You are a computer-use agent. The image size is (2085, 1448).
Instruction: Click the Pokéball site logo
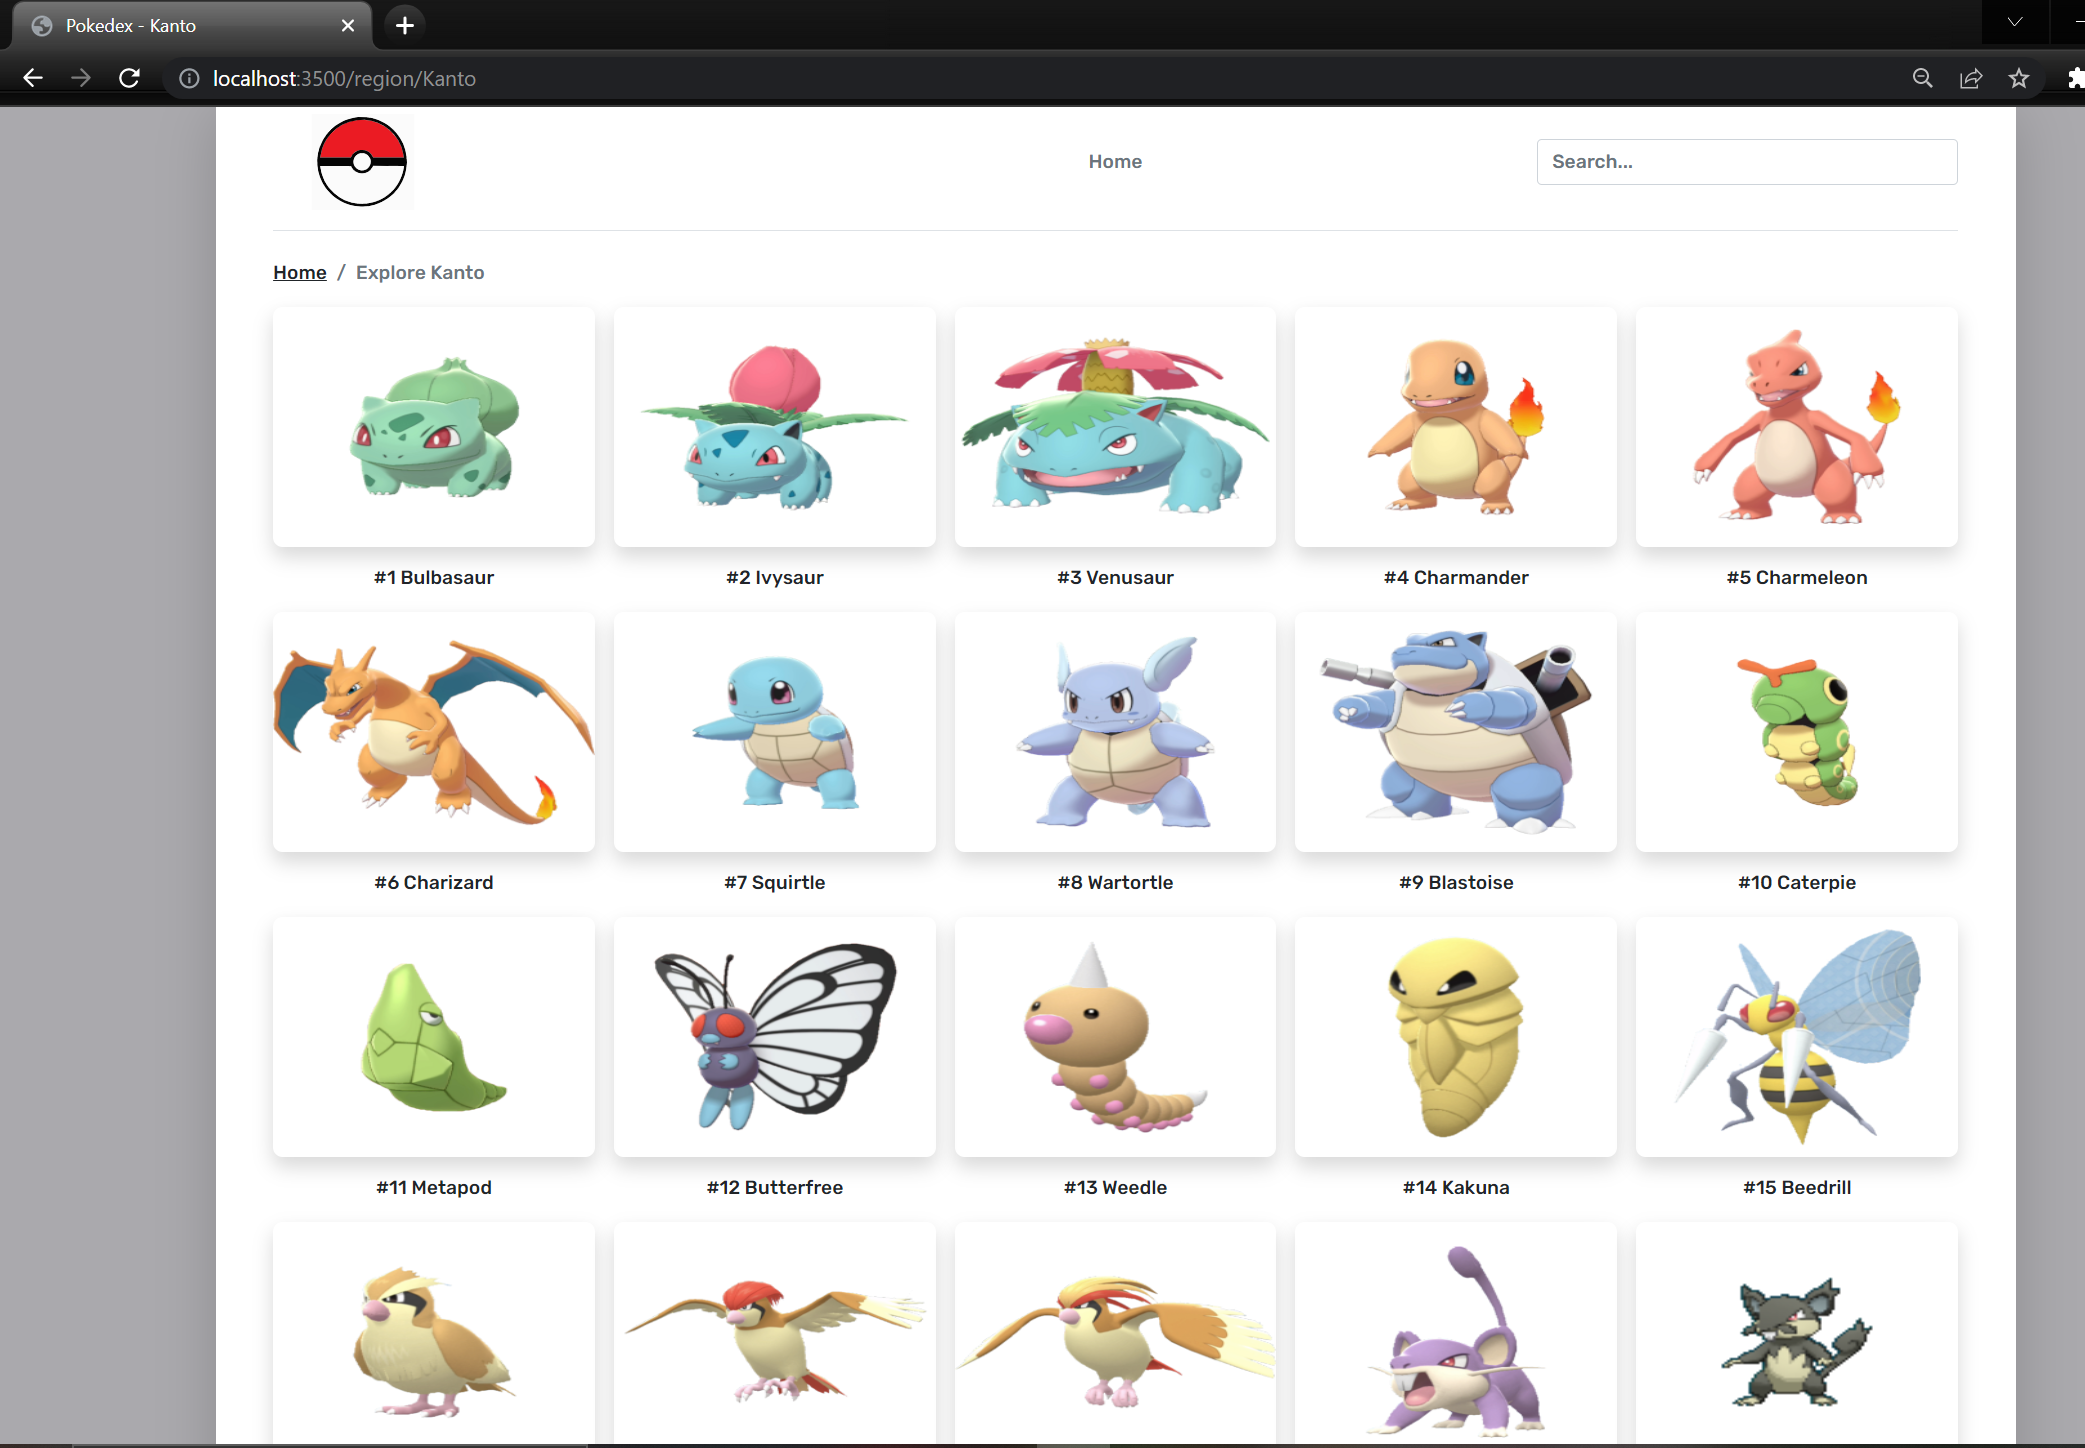pyautogui.click(x=361, y=161)
